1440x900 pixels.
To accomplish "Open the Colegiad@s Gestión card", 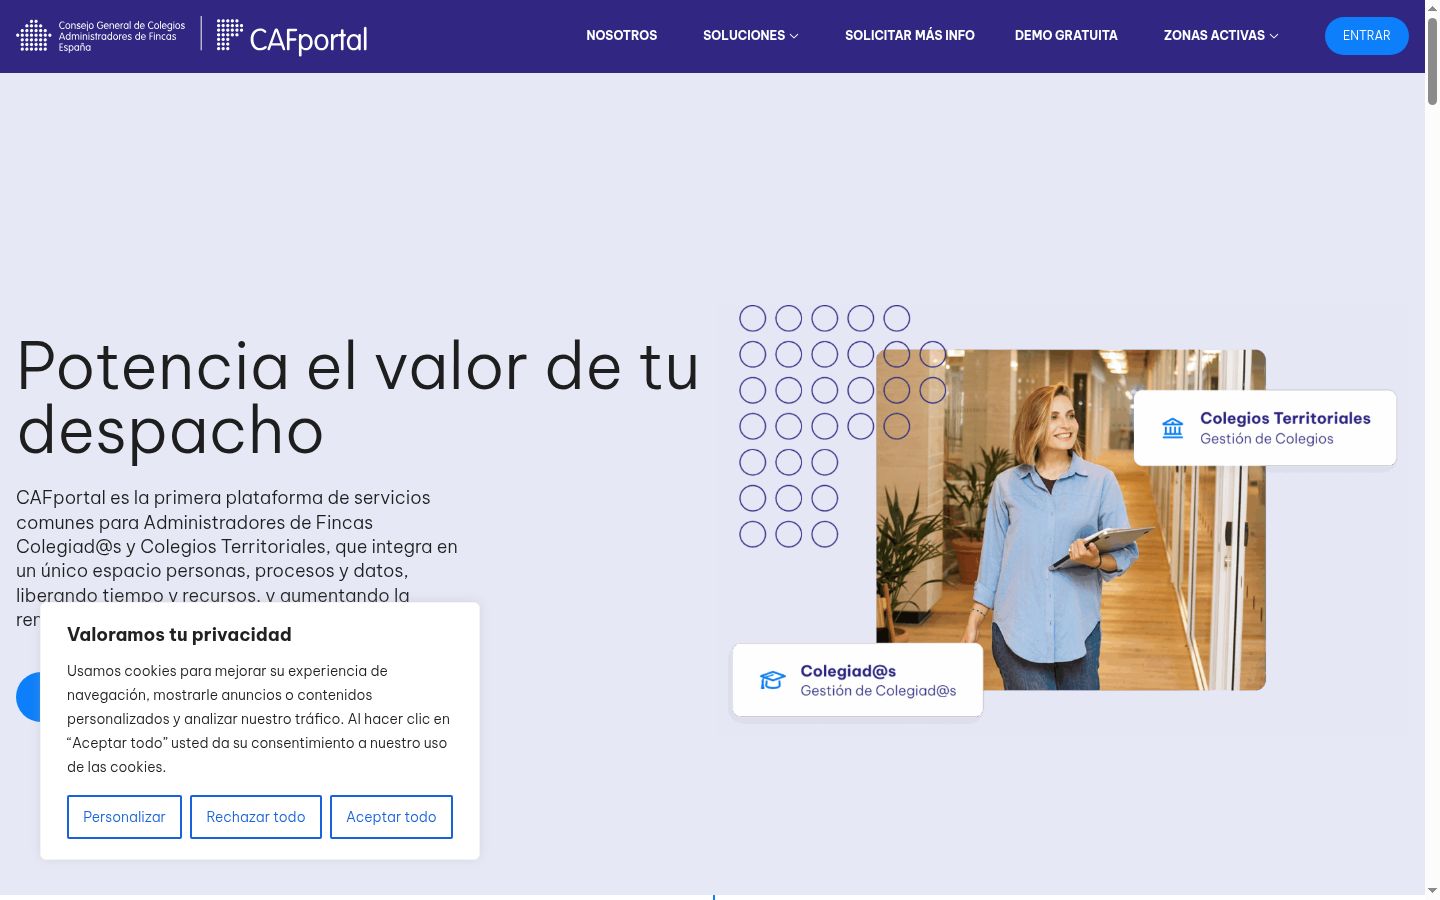I will [x=858, y=680].
